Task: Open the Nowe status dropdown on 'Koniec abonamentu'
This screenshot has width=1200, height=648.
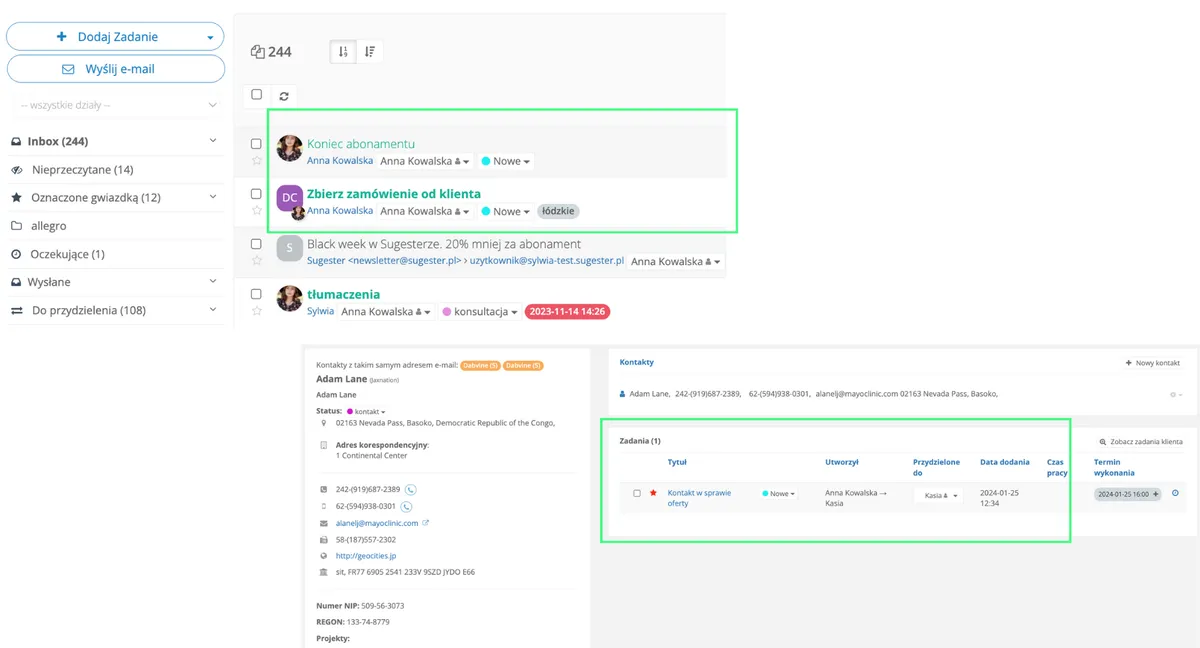Action: (x=506, y=161)
